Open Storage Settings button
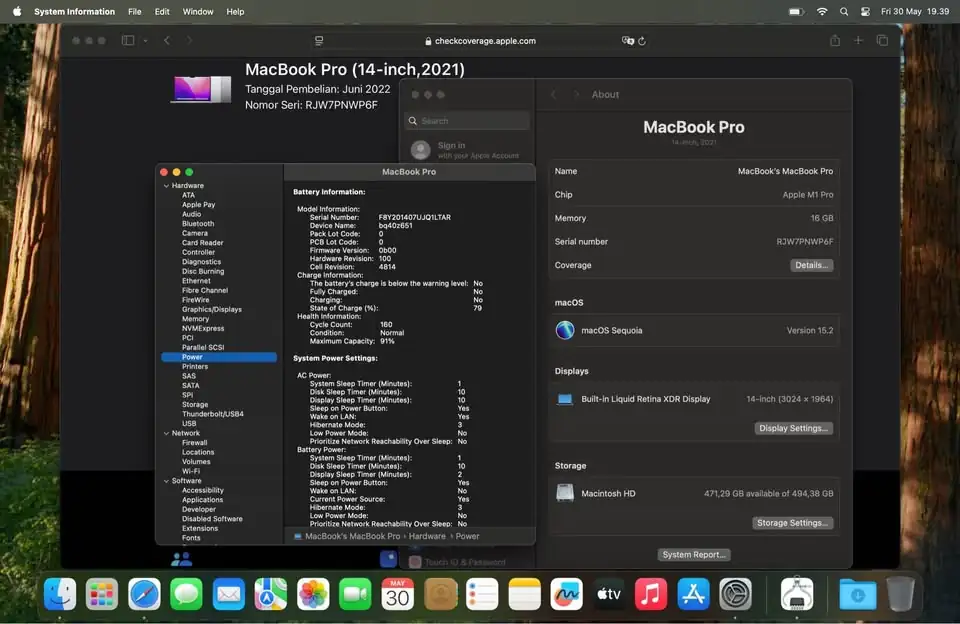960x624 pixels. (x=792, y=523)
